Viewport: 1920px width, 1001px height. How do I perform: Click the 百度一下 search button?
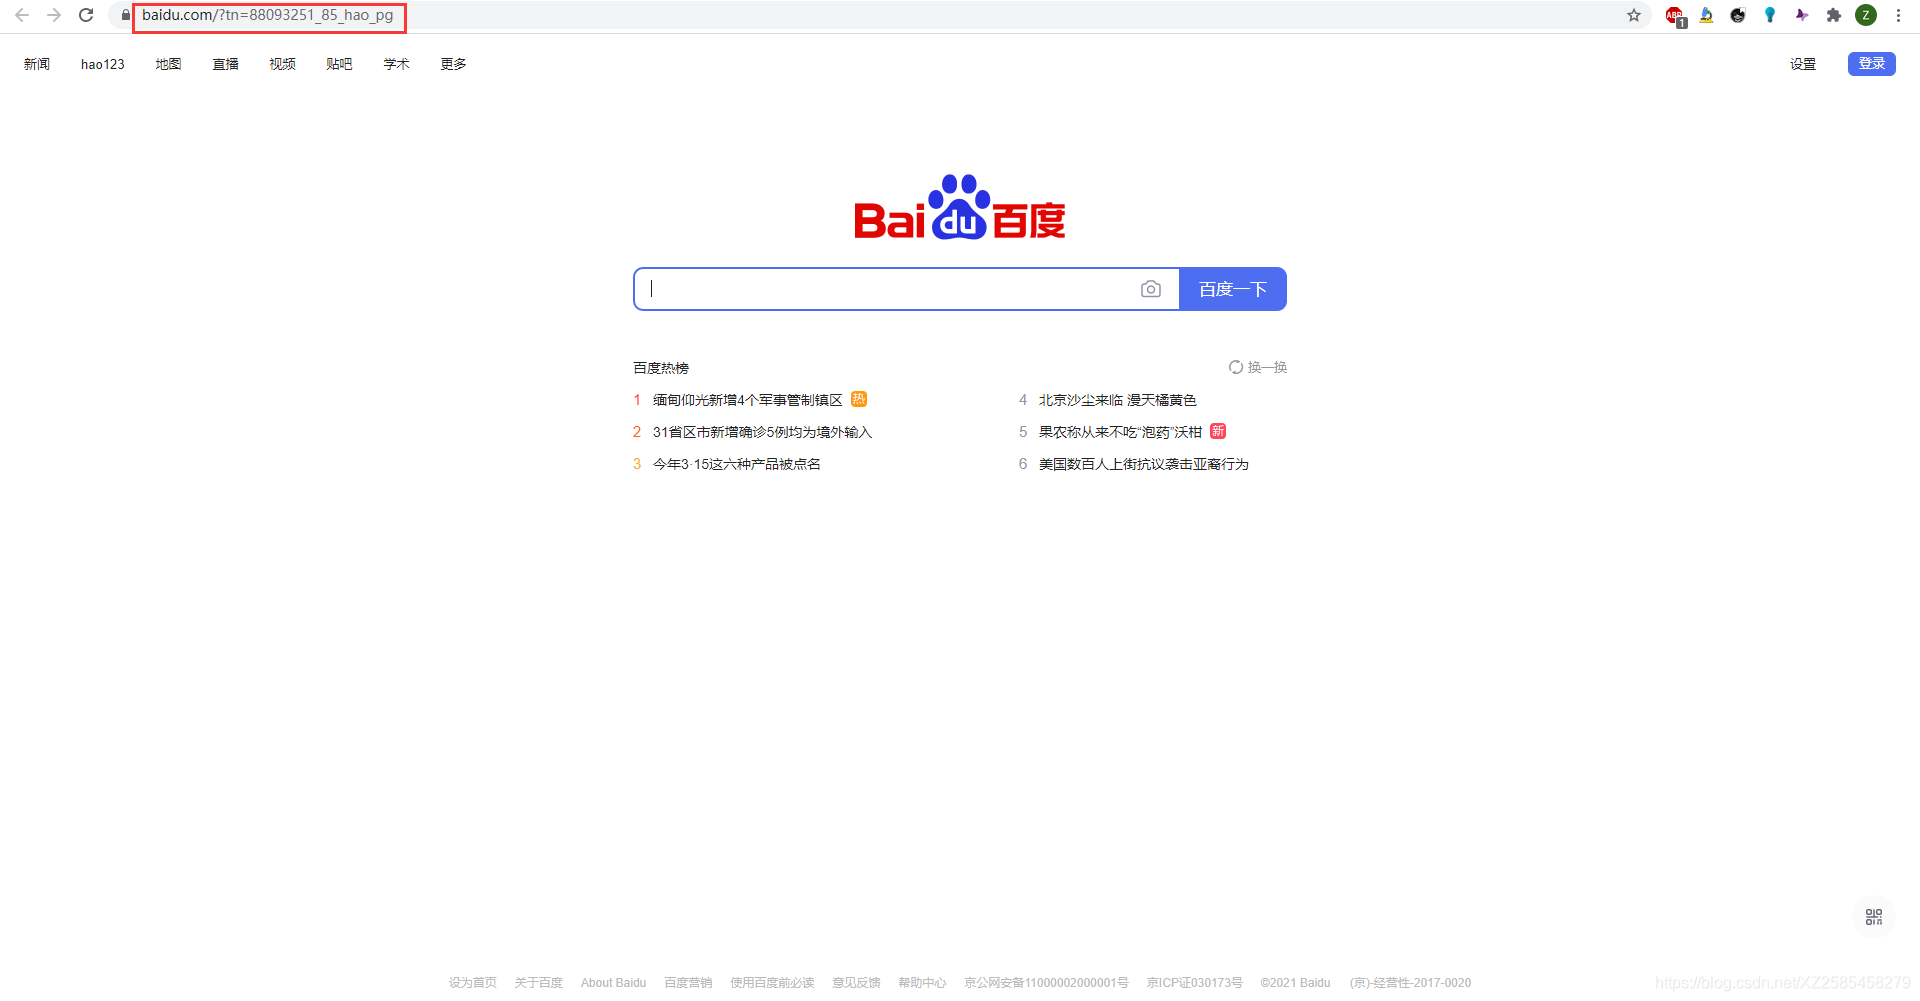pos(1232,289)
